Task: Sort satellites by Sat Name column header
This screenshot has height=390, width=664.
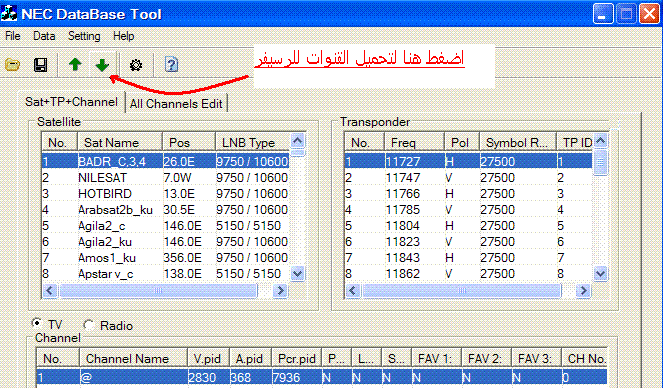Action: [120, 142]
